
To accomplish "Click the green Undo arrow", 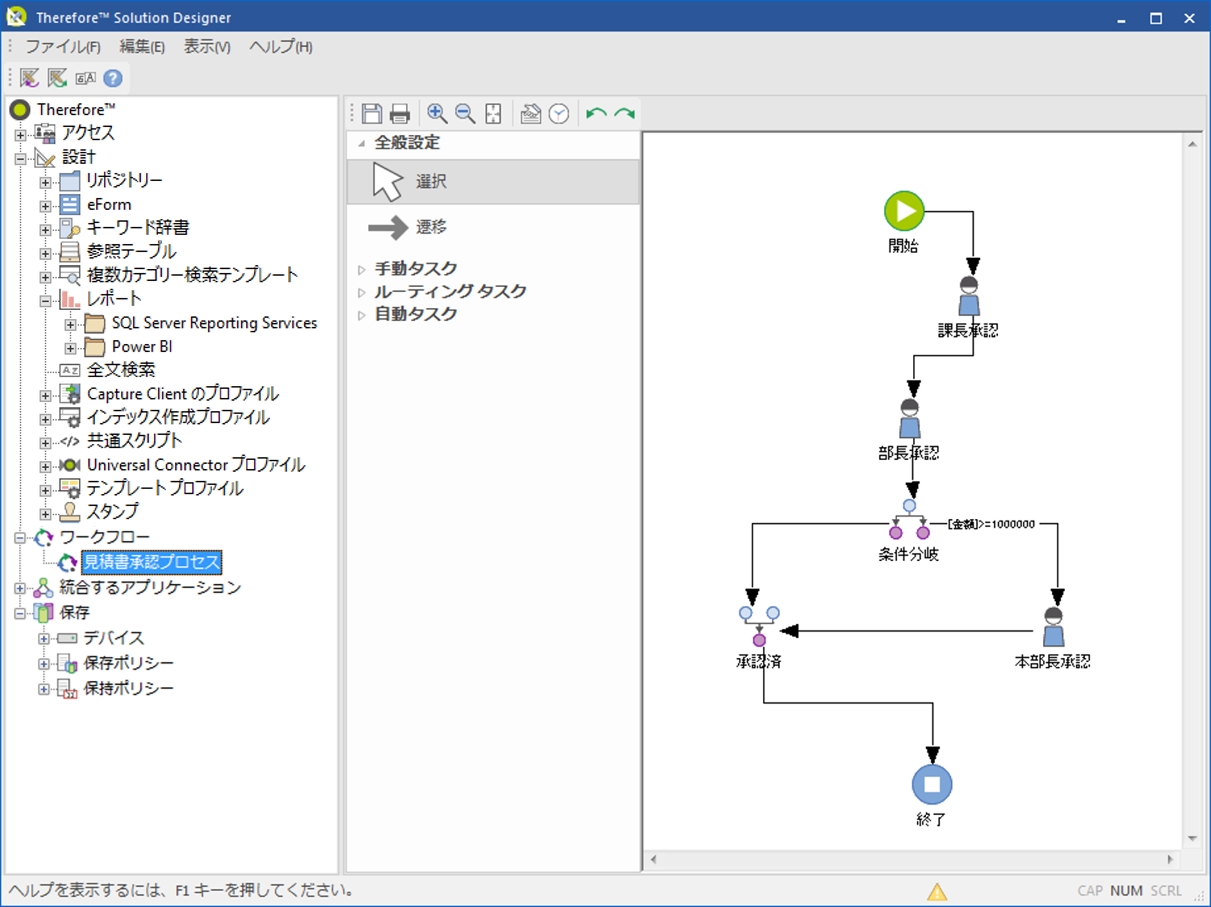I will 597,113.
